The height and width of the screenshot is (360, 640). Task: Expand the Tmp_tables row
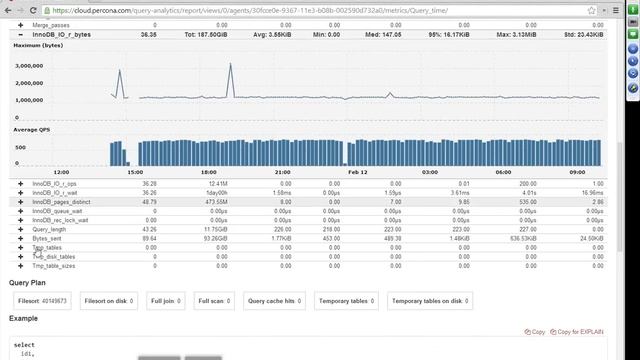20,247
